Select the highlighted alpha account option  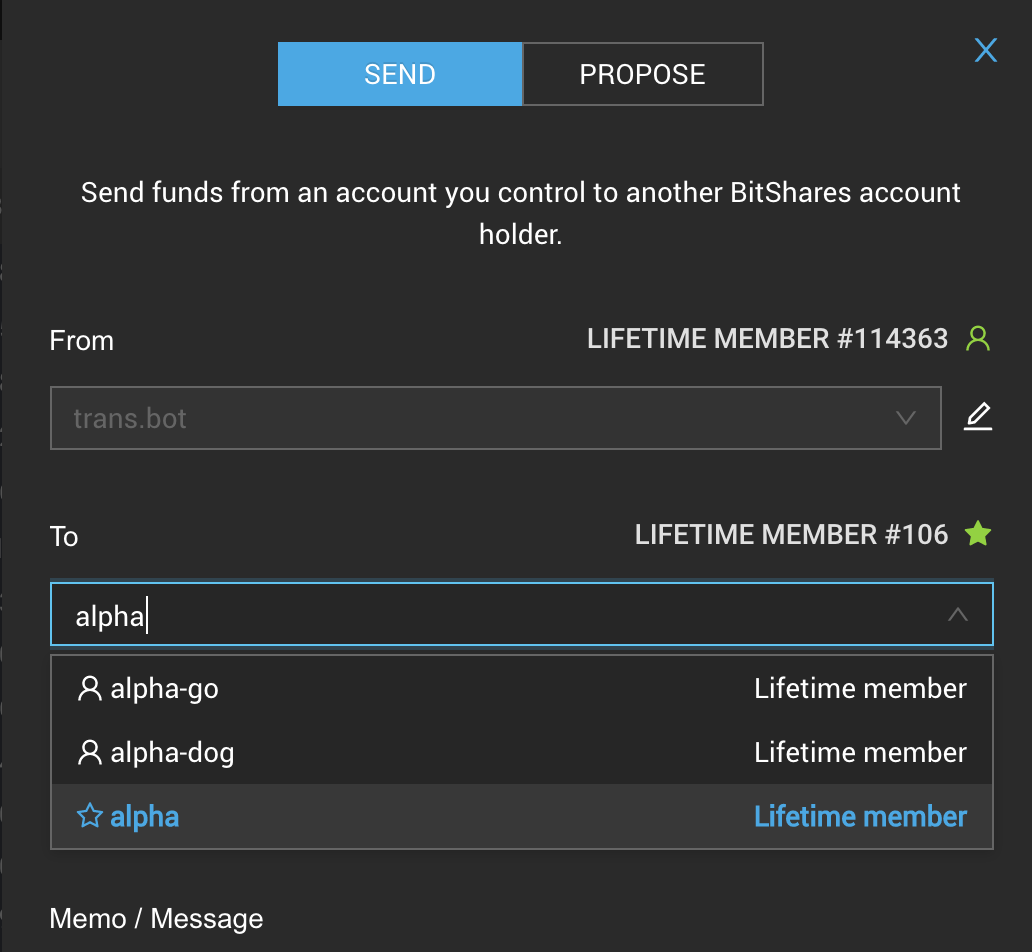pos(521,816)
